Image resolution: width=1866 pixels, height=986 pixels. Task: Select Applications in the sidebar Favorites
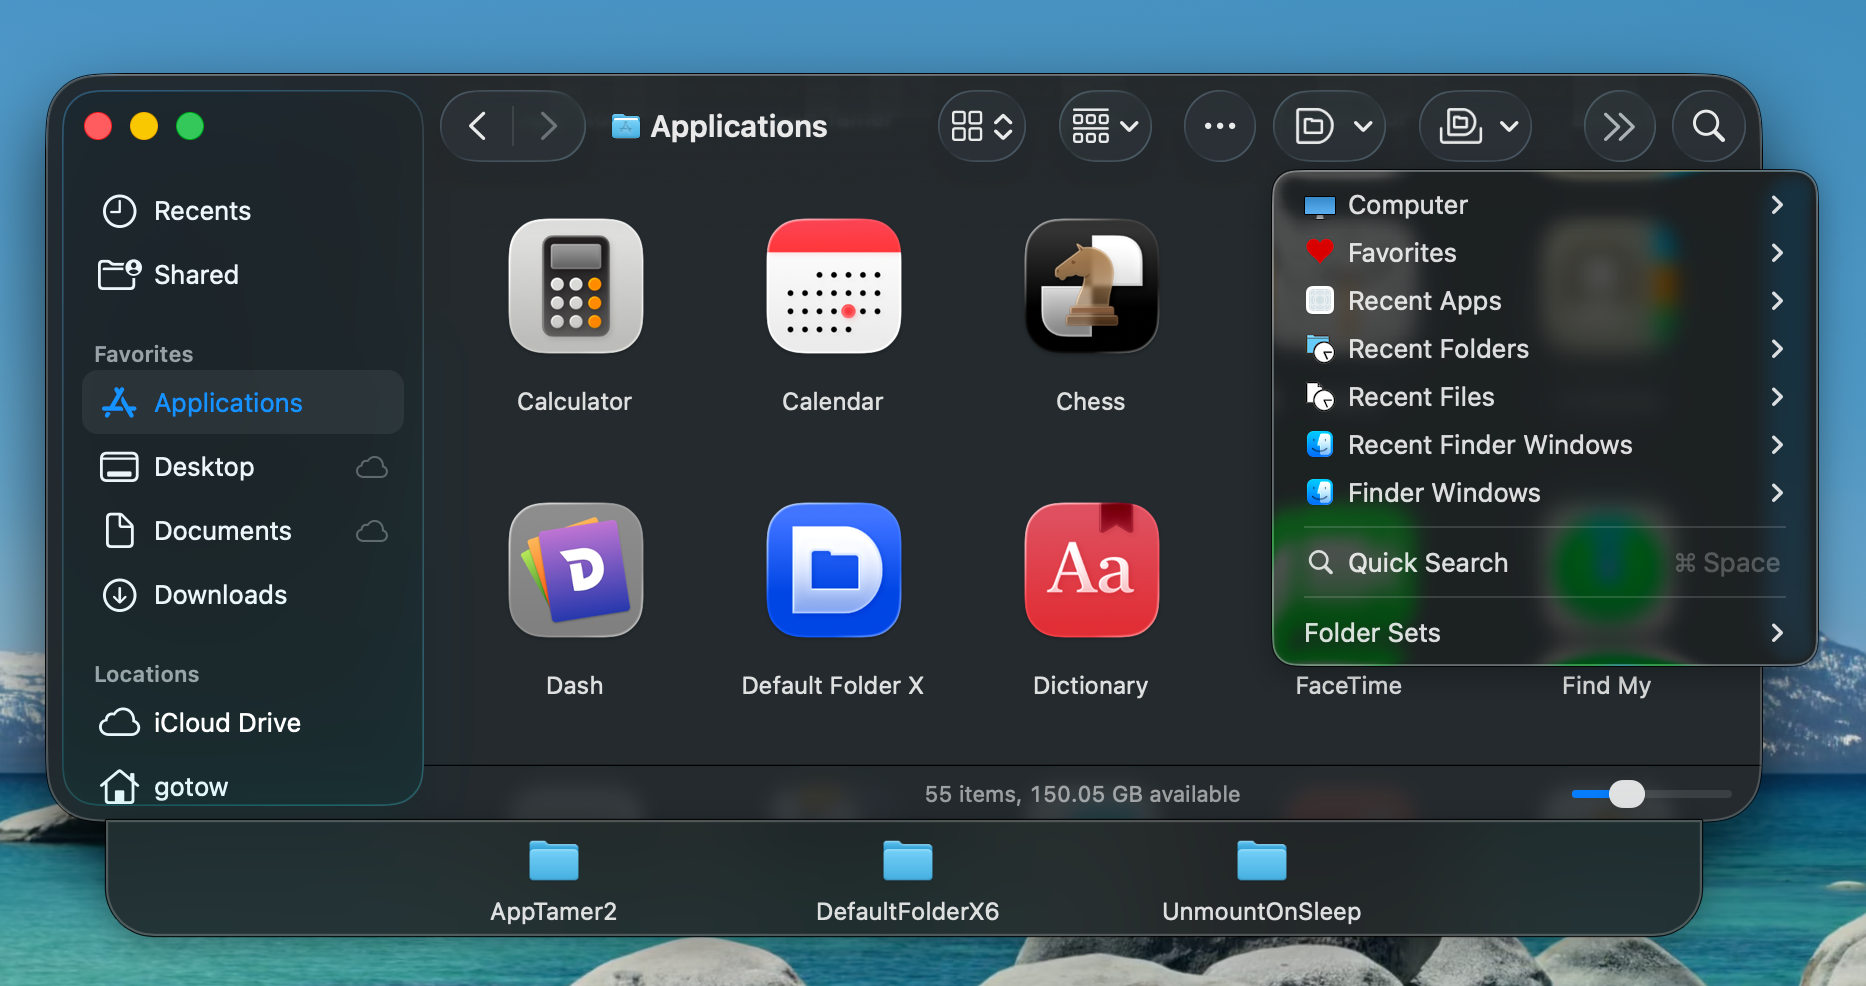(x=243, y=402)
